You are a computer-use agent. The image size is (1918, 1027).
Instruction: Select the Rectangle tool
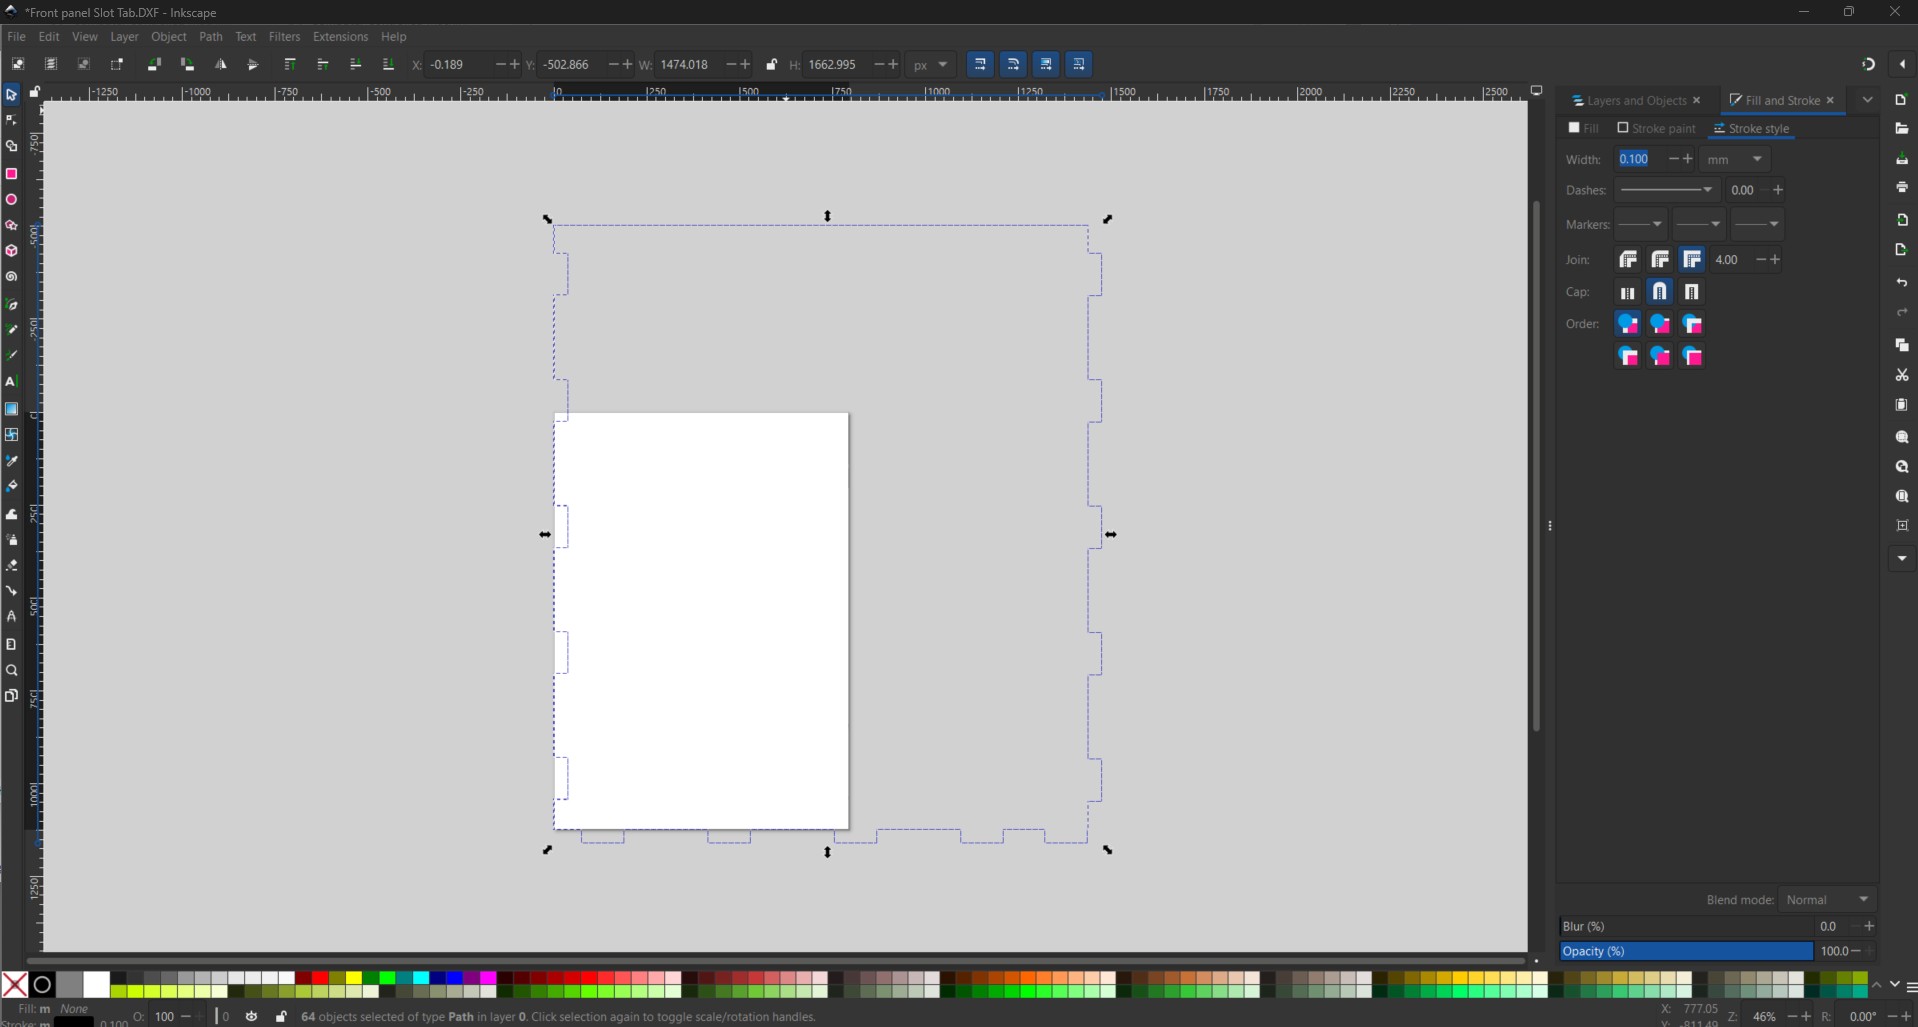(x=11, y=174)
